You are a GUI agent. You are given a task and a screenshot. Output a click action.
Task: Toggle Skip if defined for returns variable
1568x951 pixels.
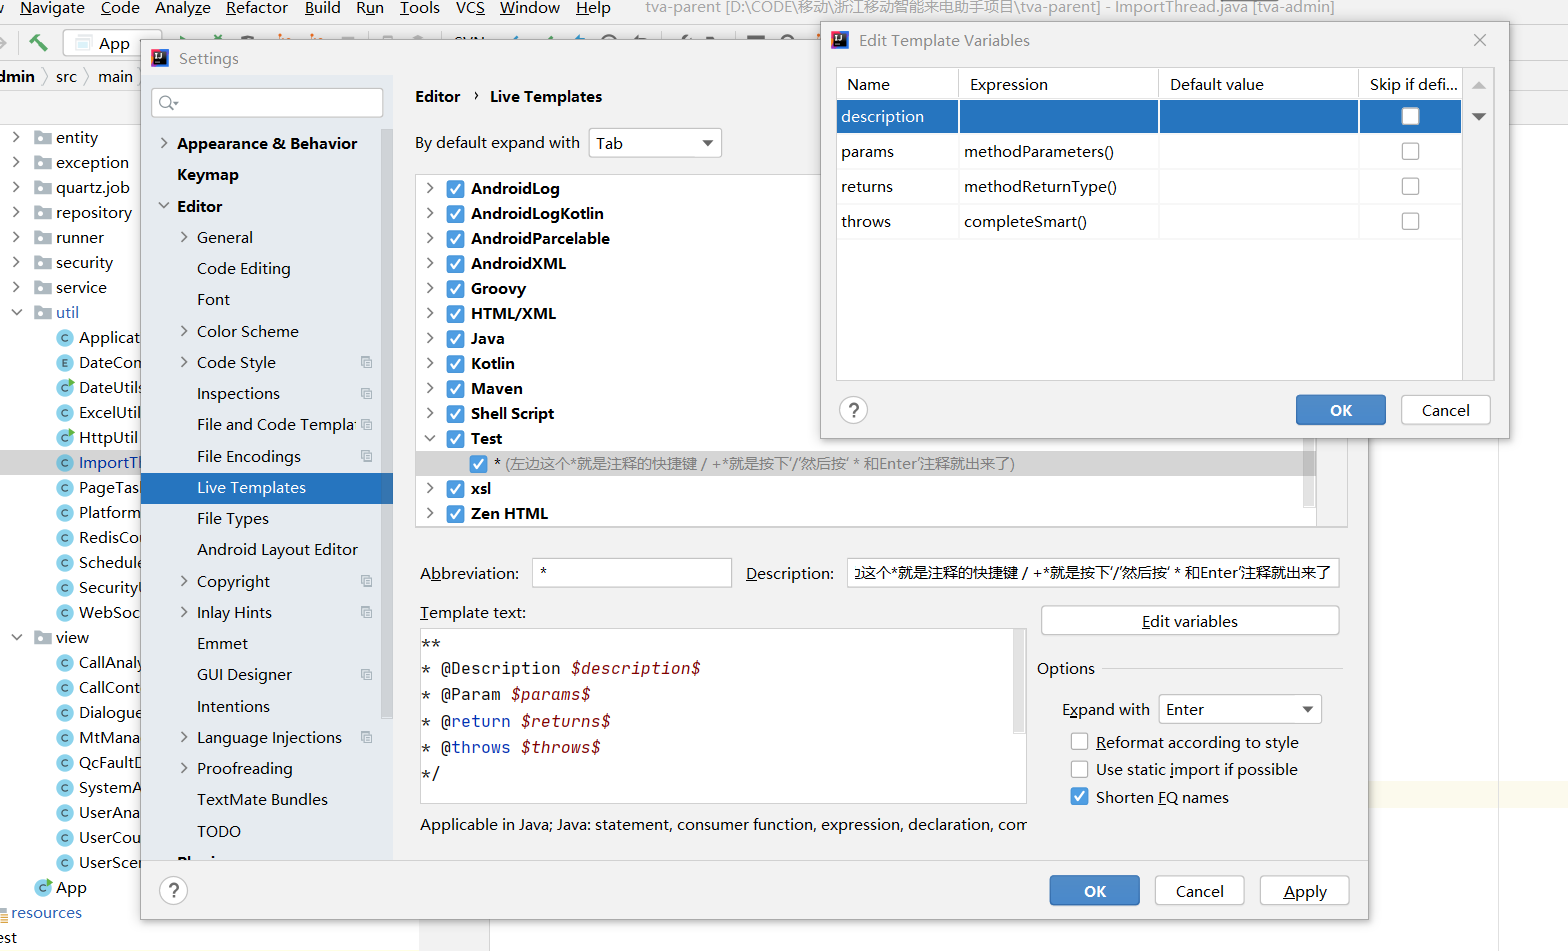click(1410, 186)
